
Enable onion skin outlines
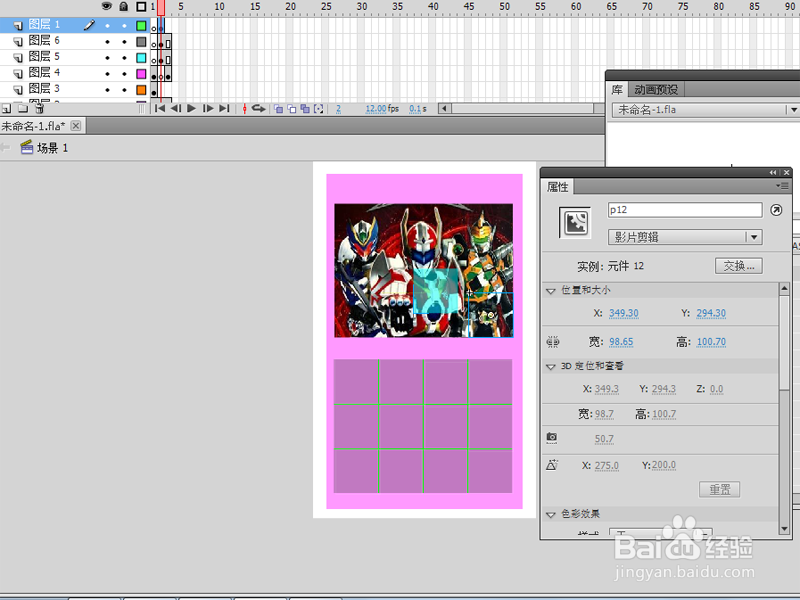point(292,109)
